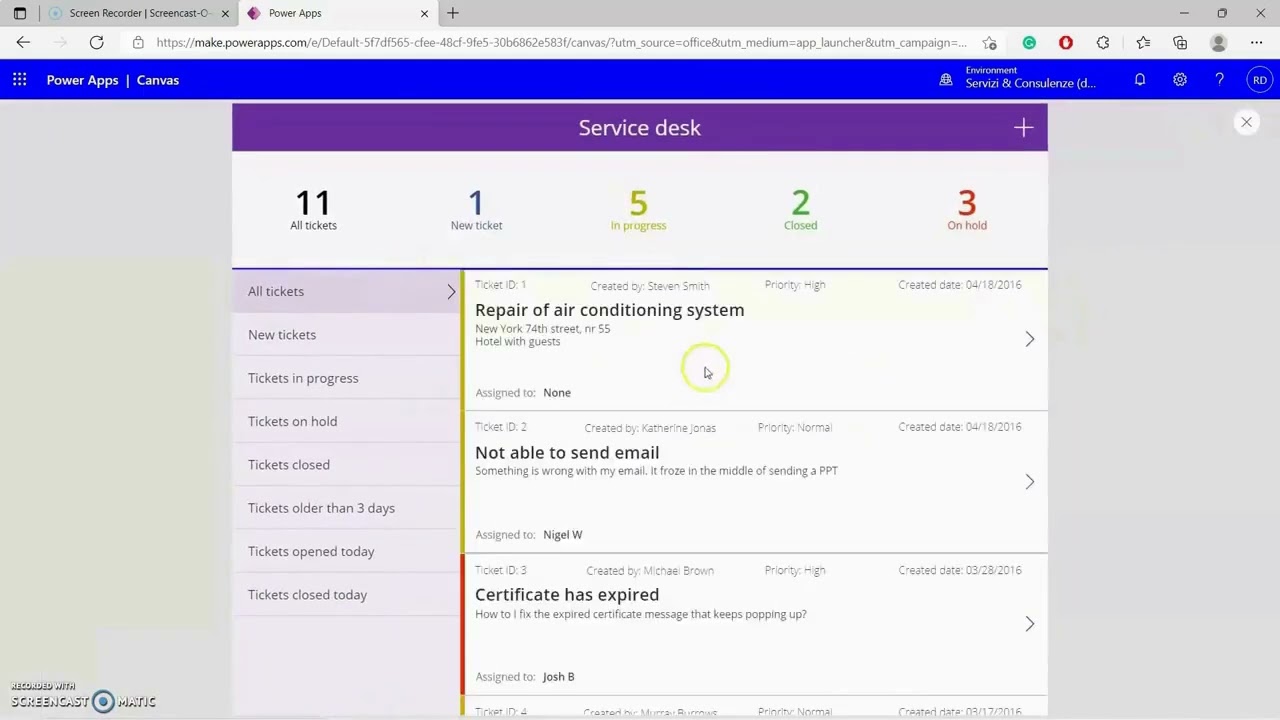Open browser extensions puzzle icon

click(x=1103, y=43)
